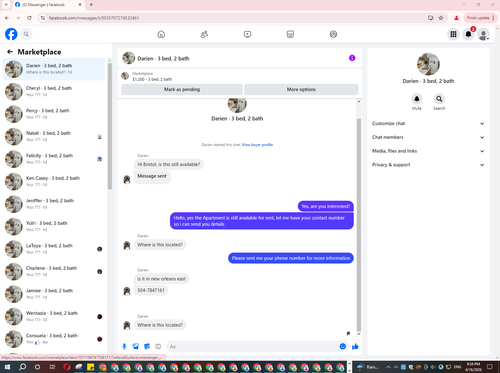Choose a sticker from the composer
This screenshot has height=373, width=500.
[x=147, y=346]
